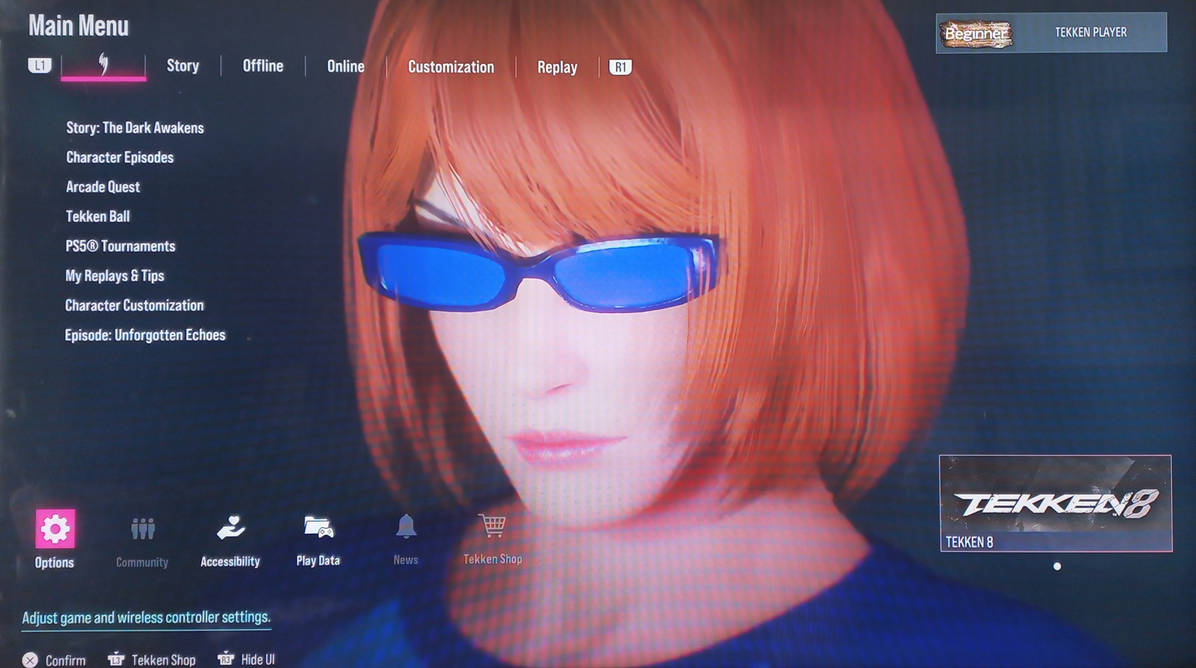
Task: Open the Options gear icon
Action: 55,528
